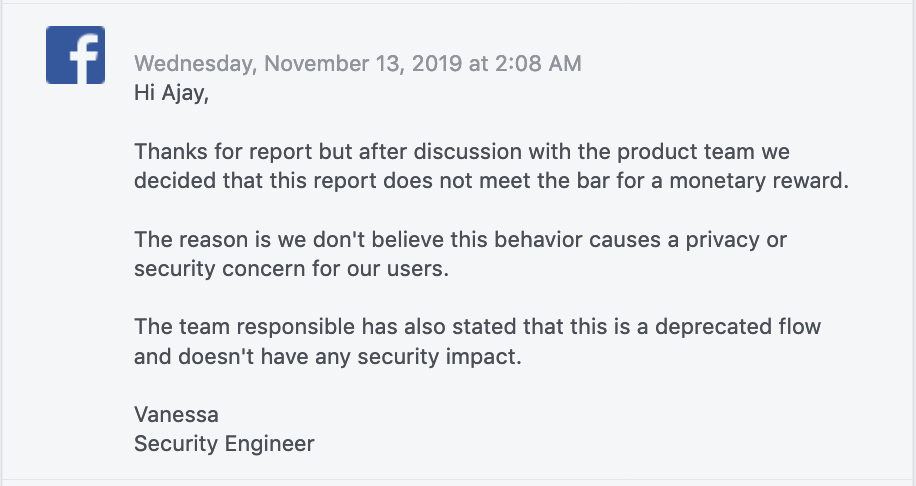This screenshot has width=916, height=486.
Task: Click the line "and doesn't have any security impact."
Action: tap(328, 357)
